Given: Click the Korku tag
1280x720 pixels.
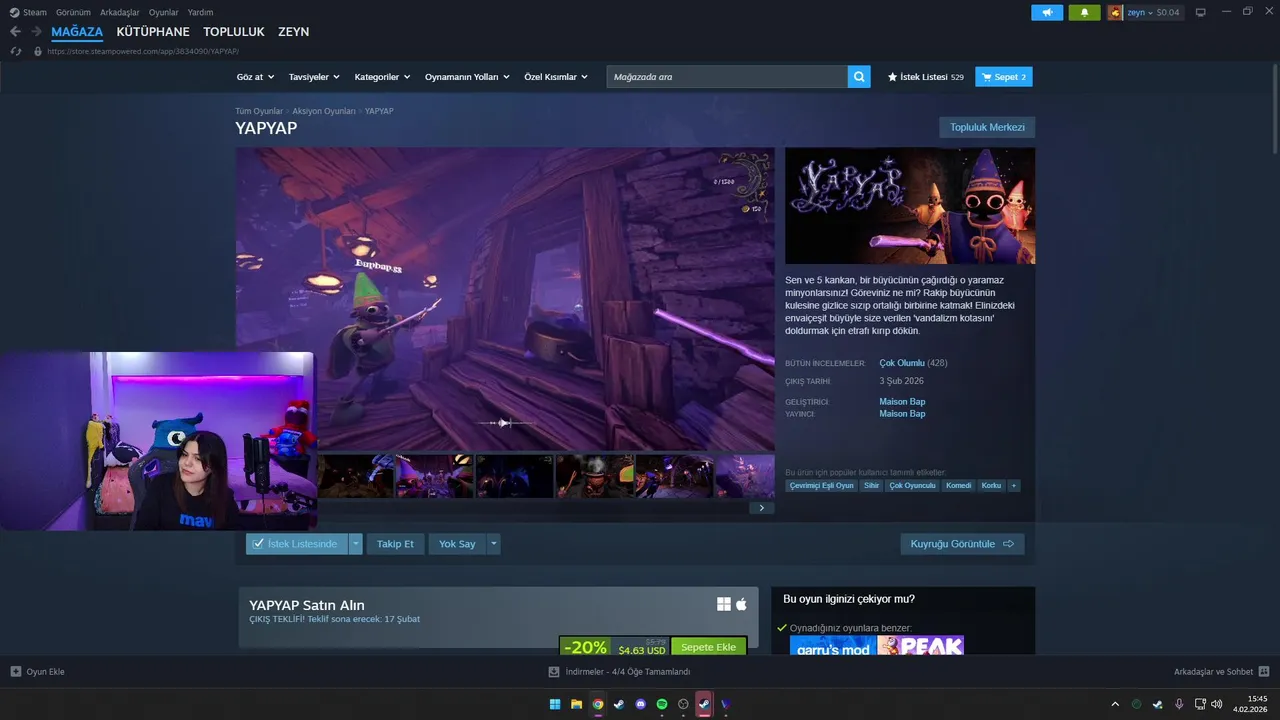Looking at the screenshot, I should [991, 486].
